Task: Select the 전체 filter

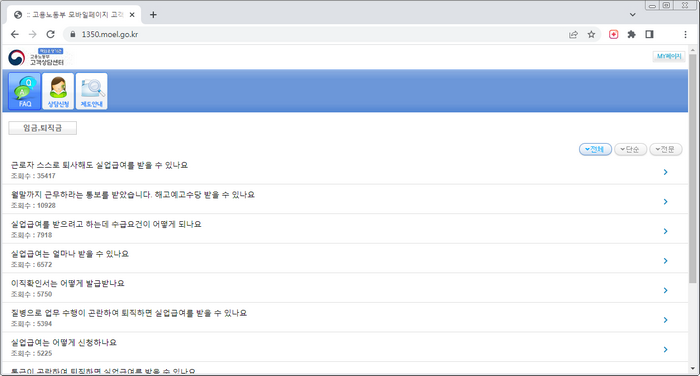Action: point(595,149)
